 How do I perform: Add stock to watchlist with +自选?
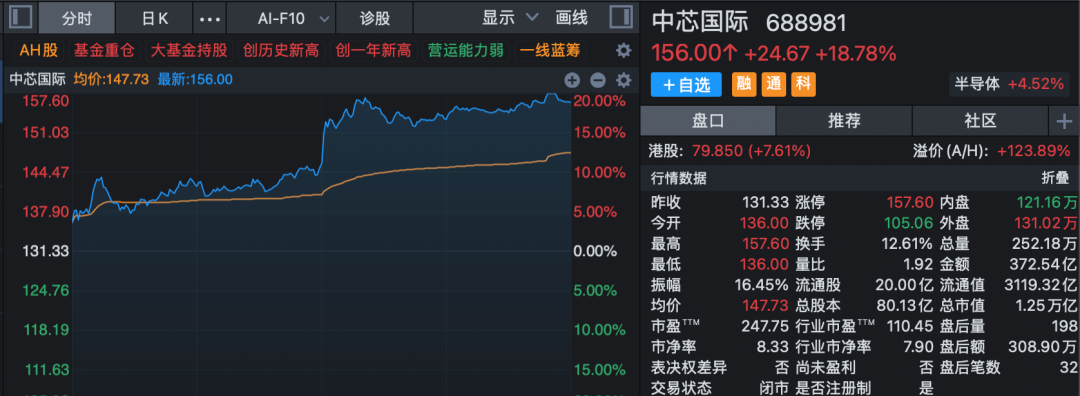[686, 85]
